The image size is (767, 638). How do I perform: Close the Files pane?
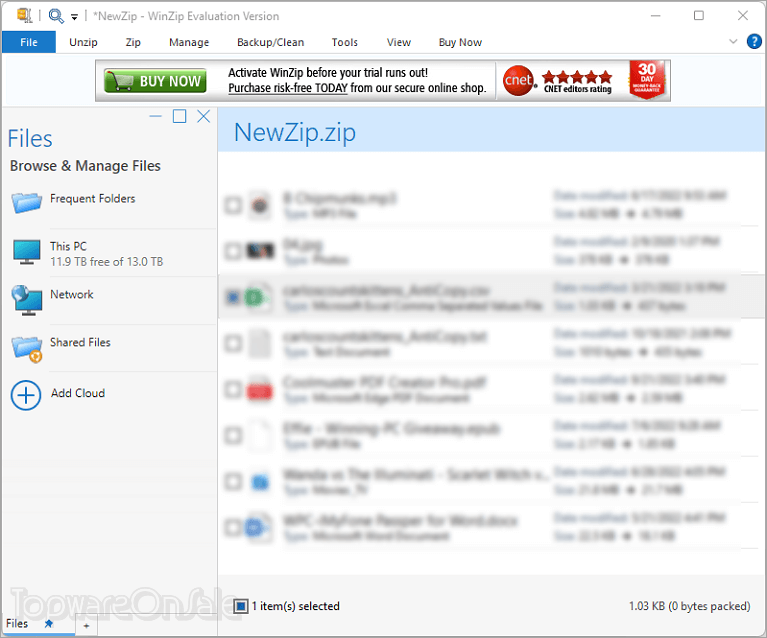pyautogui.click(x=203, y=116)
